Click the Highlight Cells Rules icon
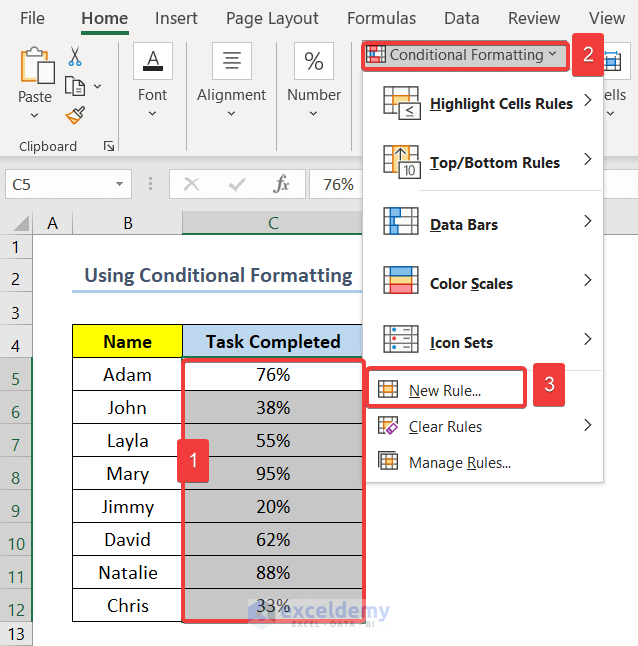Viewport: 638px width, 646px height. pos(402,103)
